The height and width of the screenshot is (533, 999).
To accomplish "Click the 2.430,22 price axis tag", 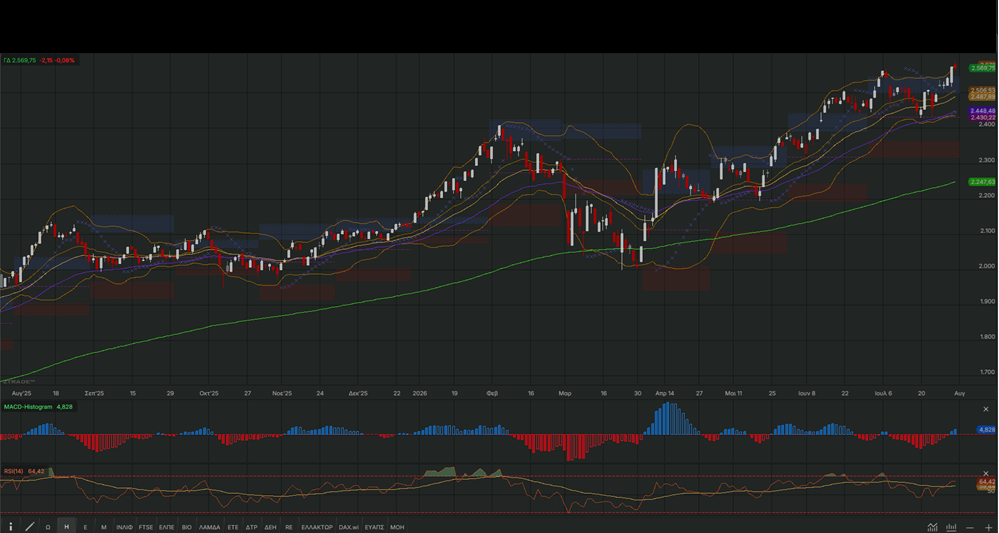I will (982, 118).
